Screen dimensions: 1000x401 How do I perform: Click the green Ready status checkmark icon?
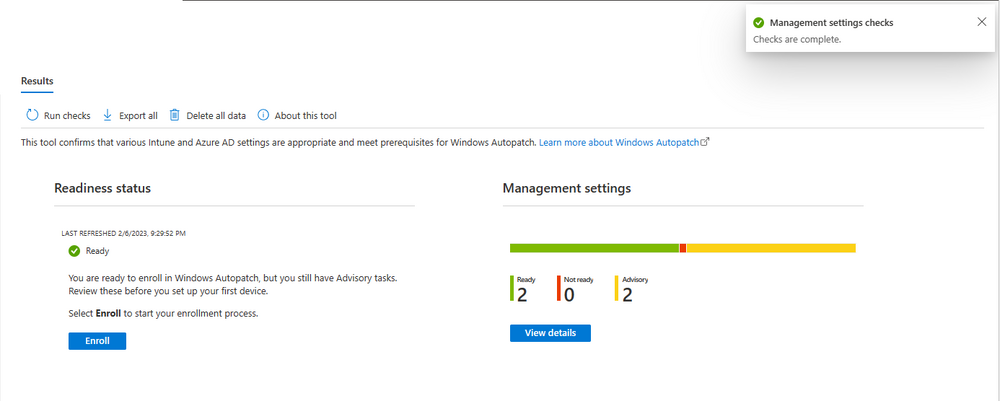tap(74, 251)
